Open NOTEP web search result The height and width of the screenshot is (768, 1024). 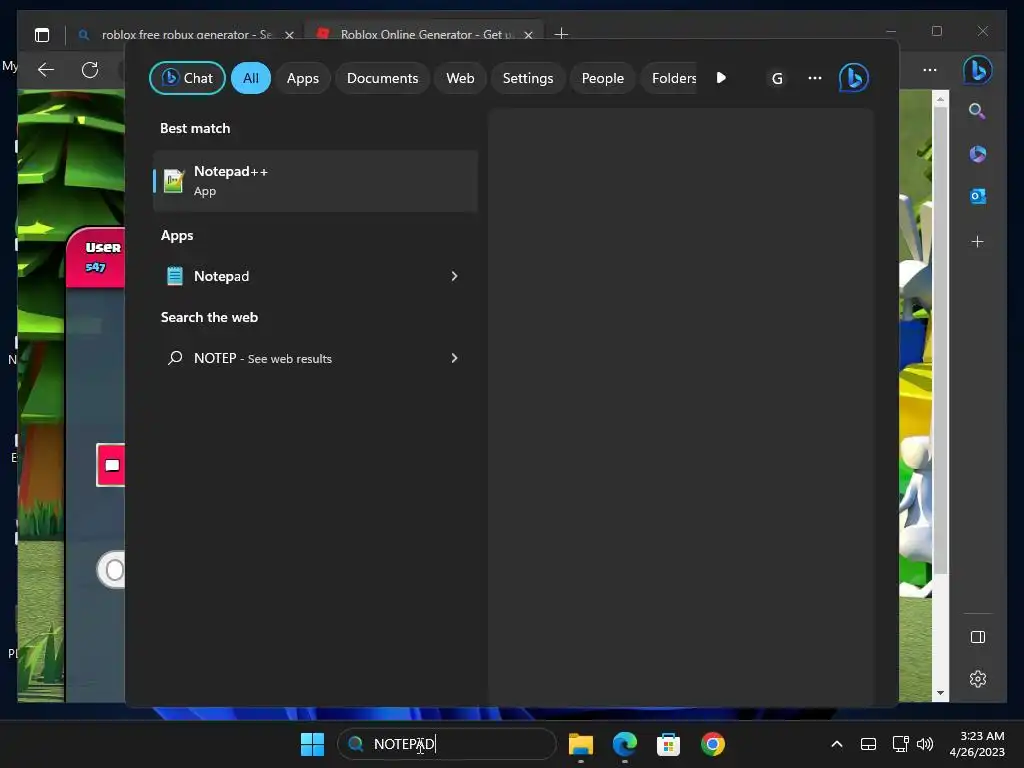[315, 358]
